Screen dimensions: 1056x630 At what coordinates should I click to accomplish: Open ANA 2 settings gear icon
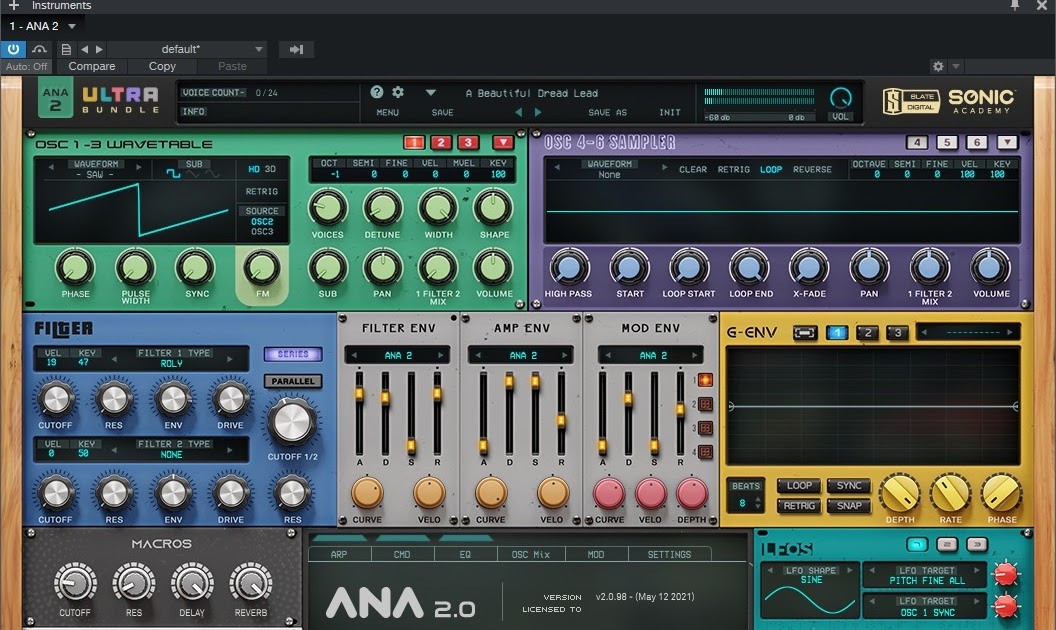click(x=398, y=92)
